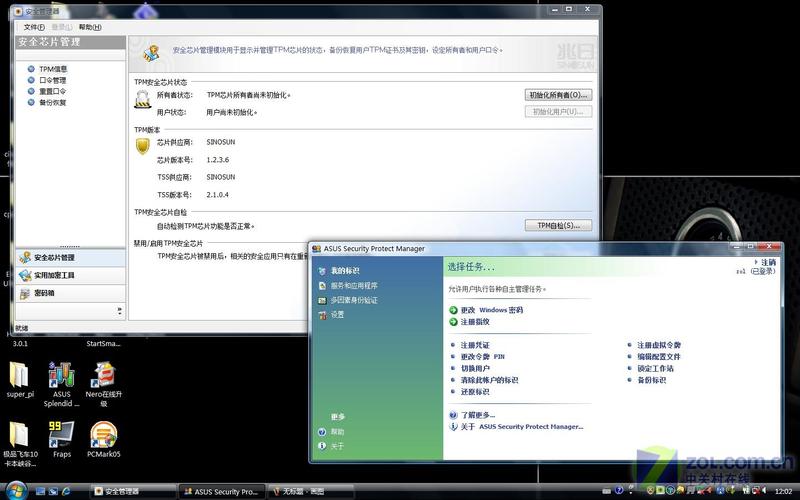Switch to ASUS Security Pro... taskbar button
This screenshot has width=800, height=500.
(222, 491)
